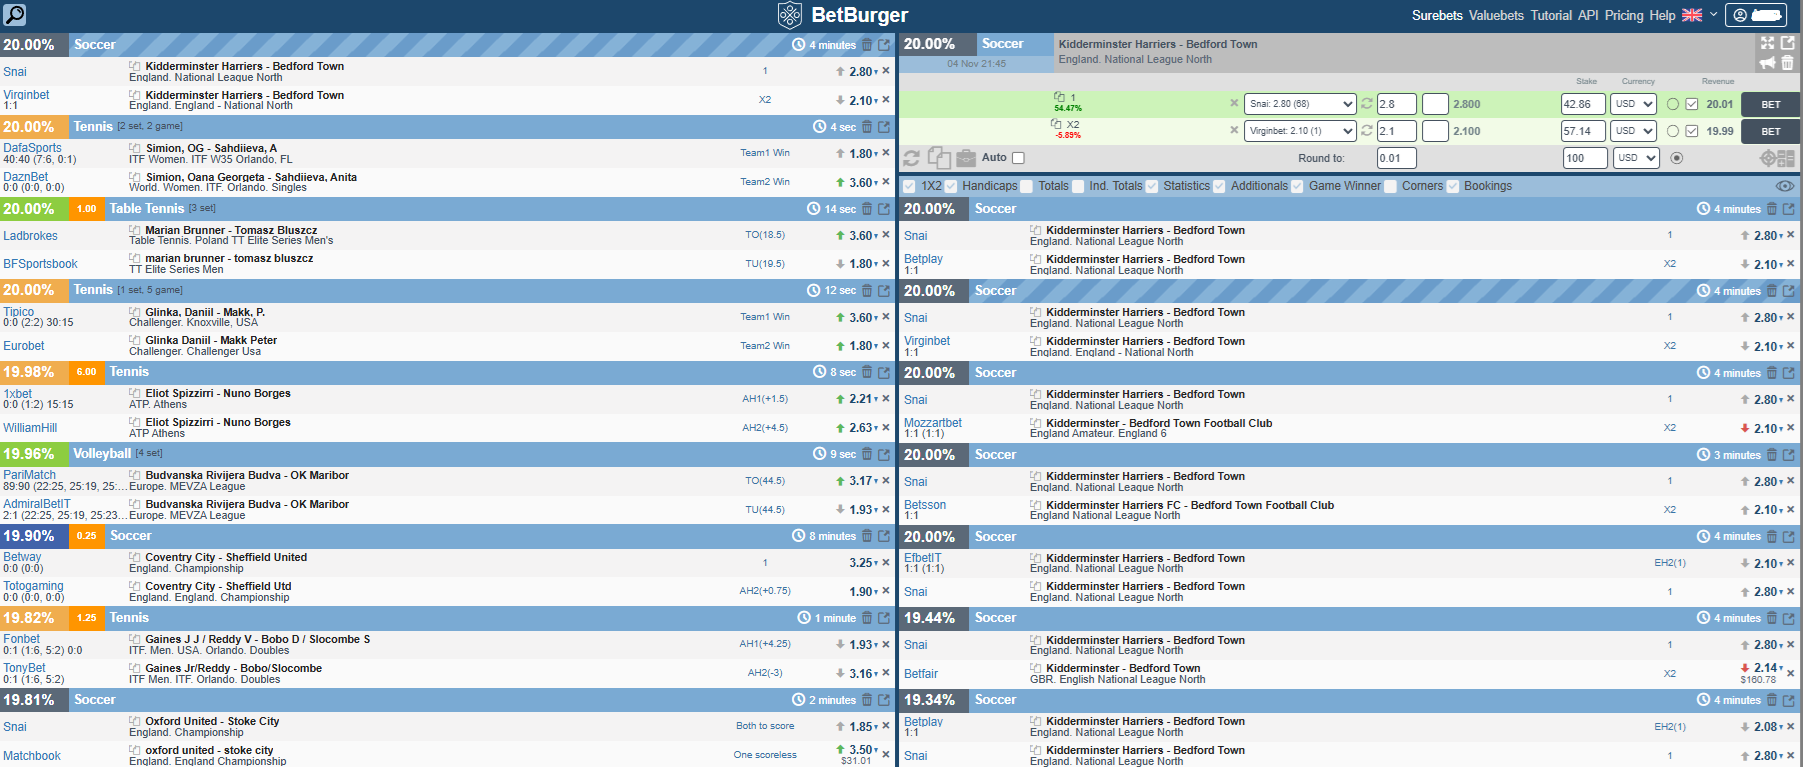Open the Pricing menu item
The width and height of the screenshot is (1803, 767).
click(x=1624, y=15)
